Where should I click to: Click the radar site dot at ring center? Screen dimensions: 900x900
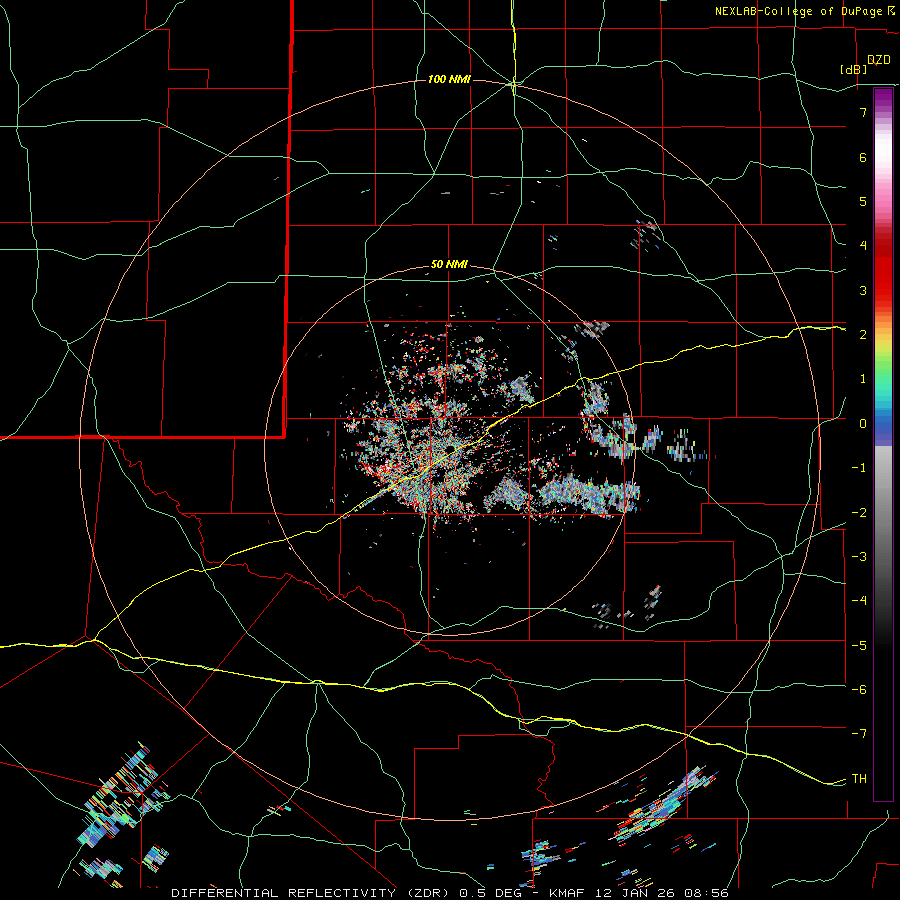point(451,449)
